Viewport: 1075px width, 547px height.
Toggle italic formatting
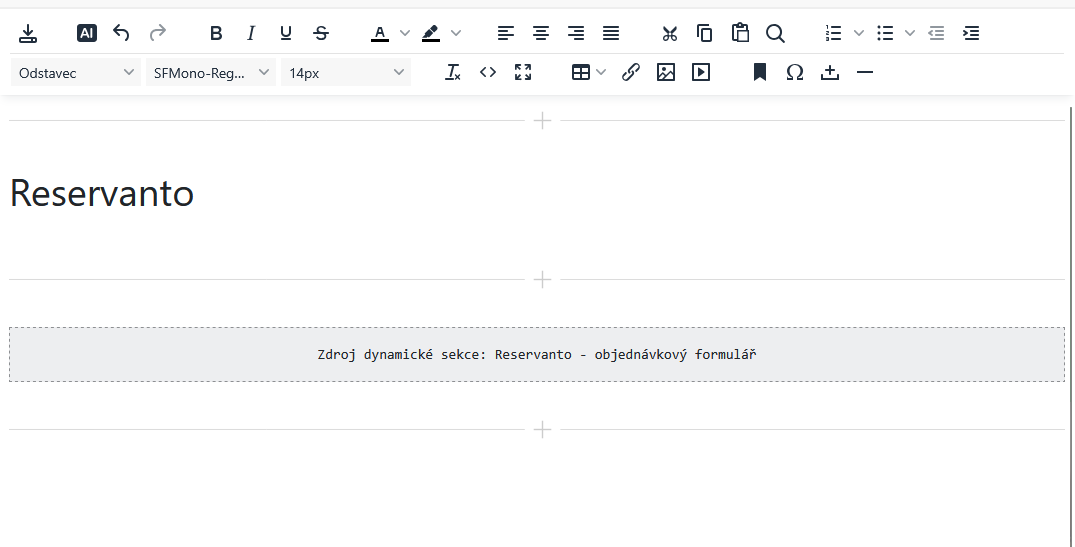[x=251, y=33]
